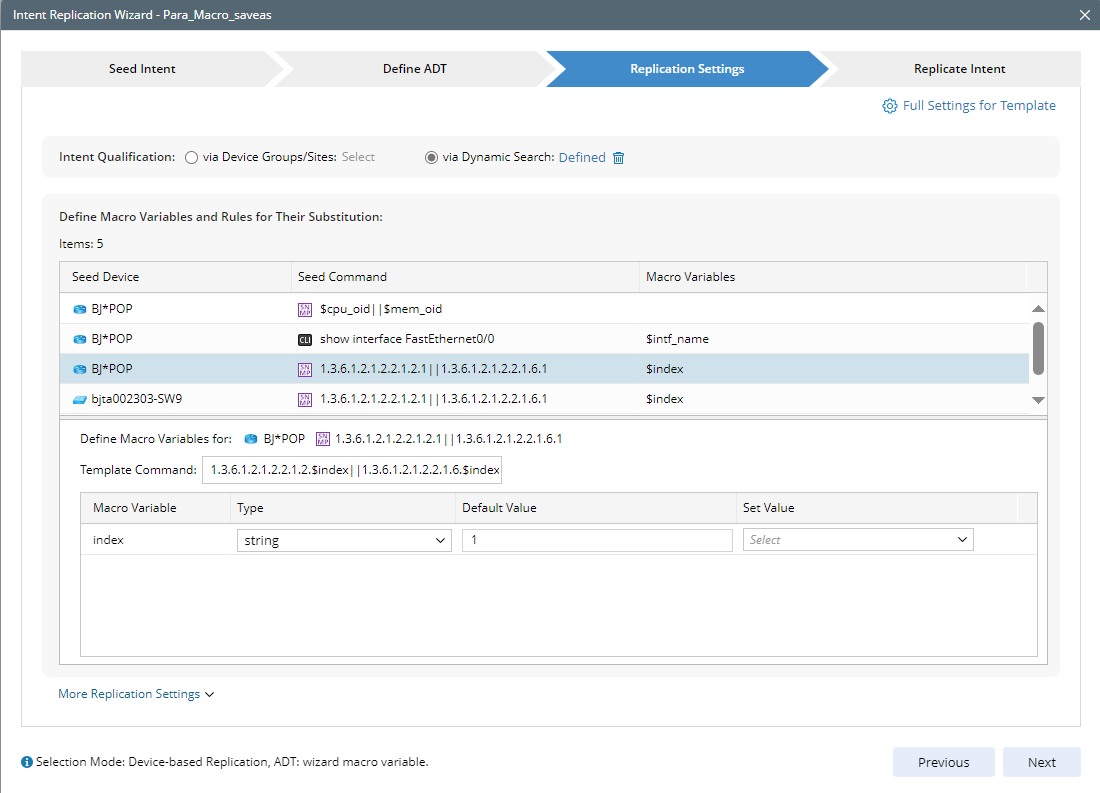Viewport: 1100px width, 793px height.
Task: Open the Type dropdown set to string
Action: 344,540
